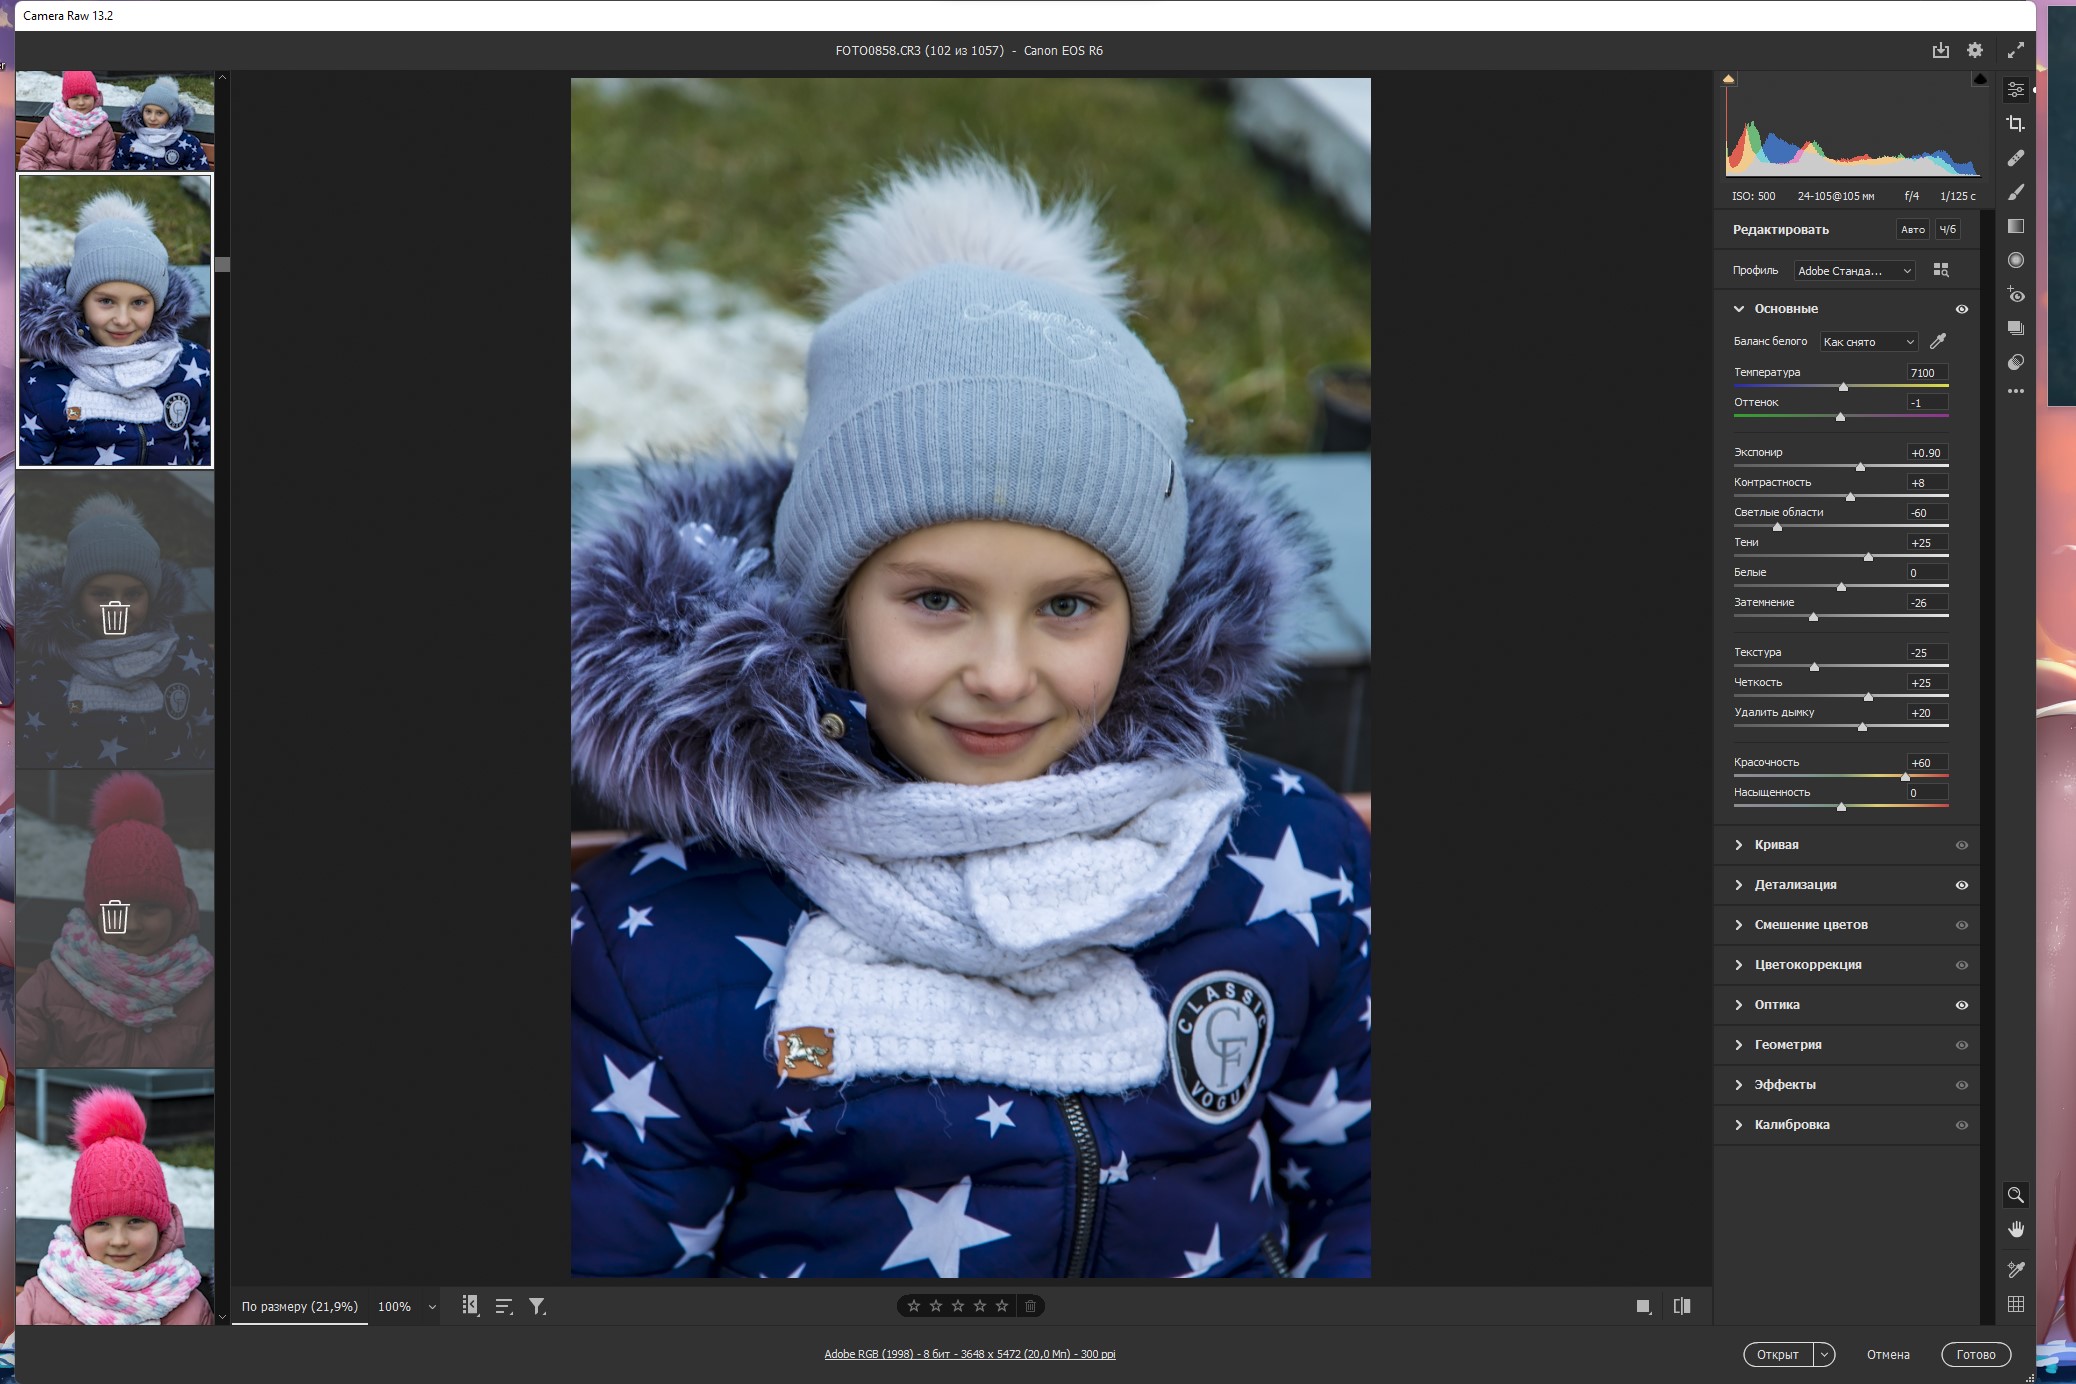
Task: Toggle the grid overlay icon
Action: tap(2015, 1304)
